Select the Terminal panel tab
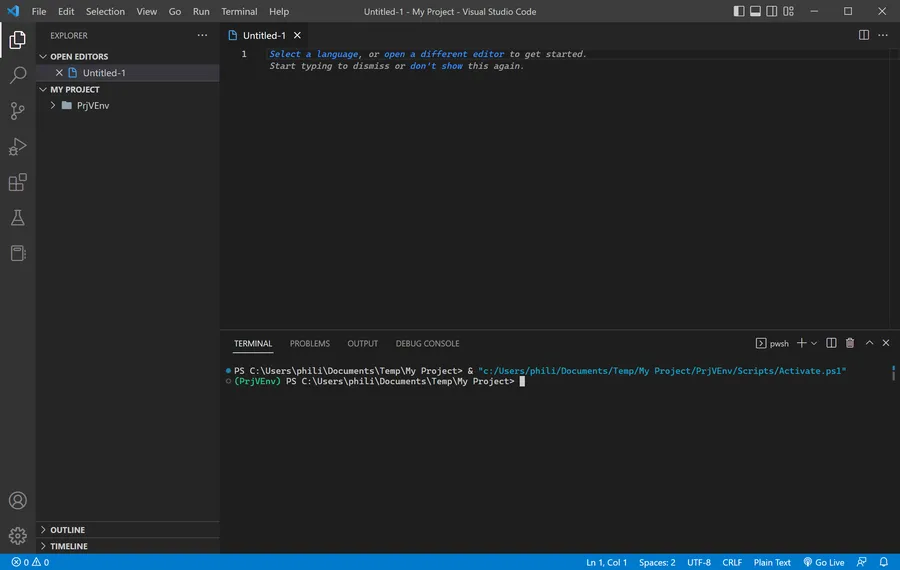The width and height of the screenshot is (900, 570). [x=253, y=343]
